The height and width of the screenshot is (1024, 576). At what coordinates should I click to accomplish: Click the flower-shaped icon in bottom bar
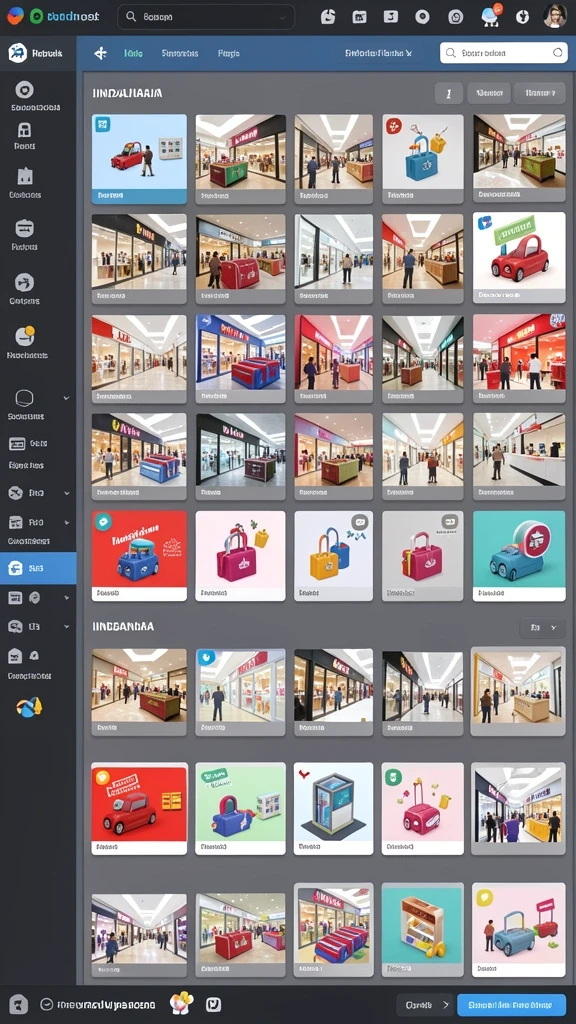point(181,1002)
